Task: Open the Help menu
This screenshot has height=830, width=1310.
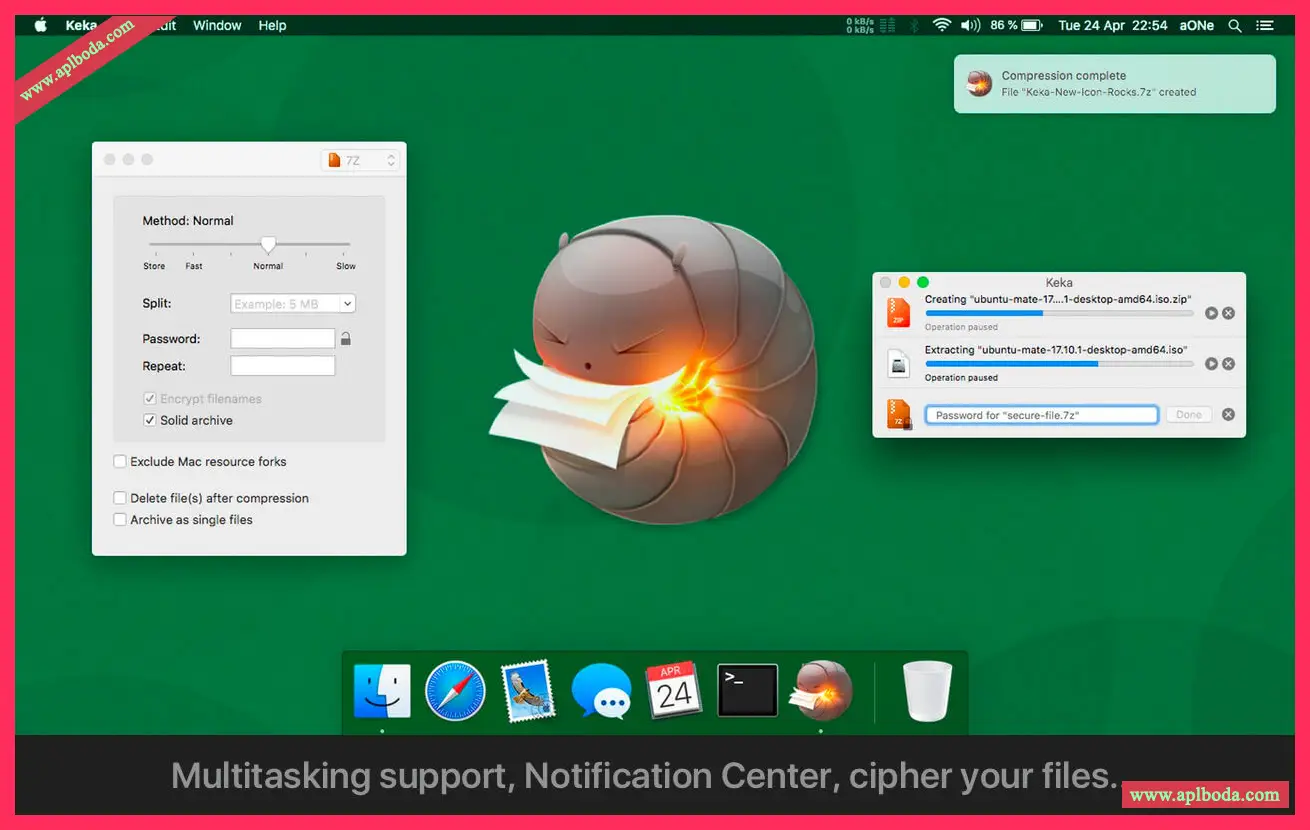Action: pos(272,25)
